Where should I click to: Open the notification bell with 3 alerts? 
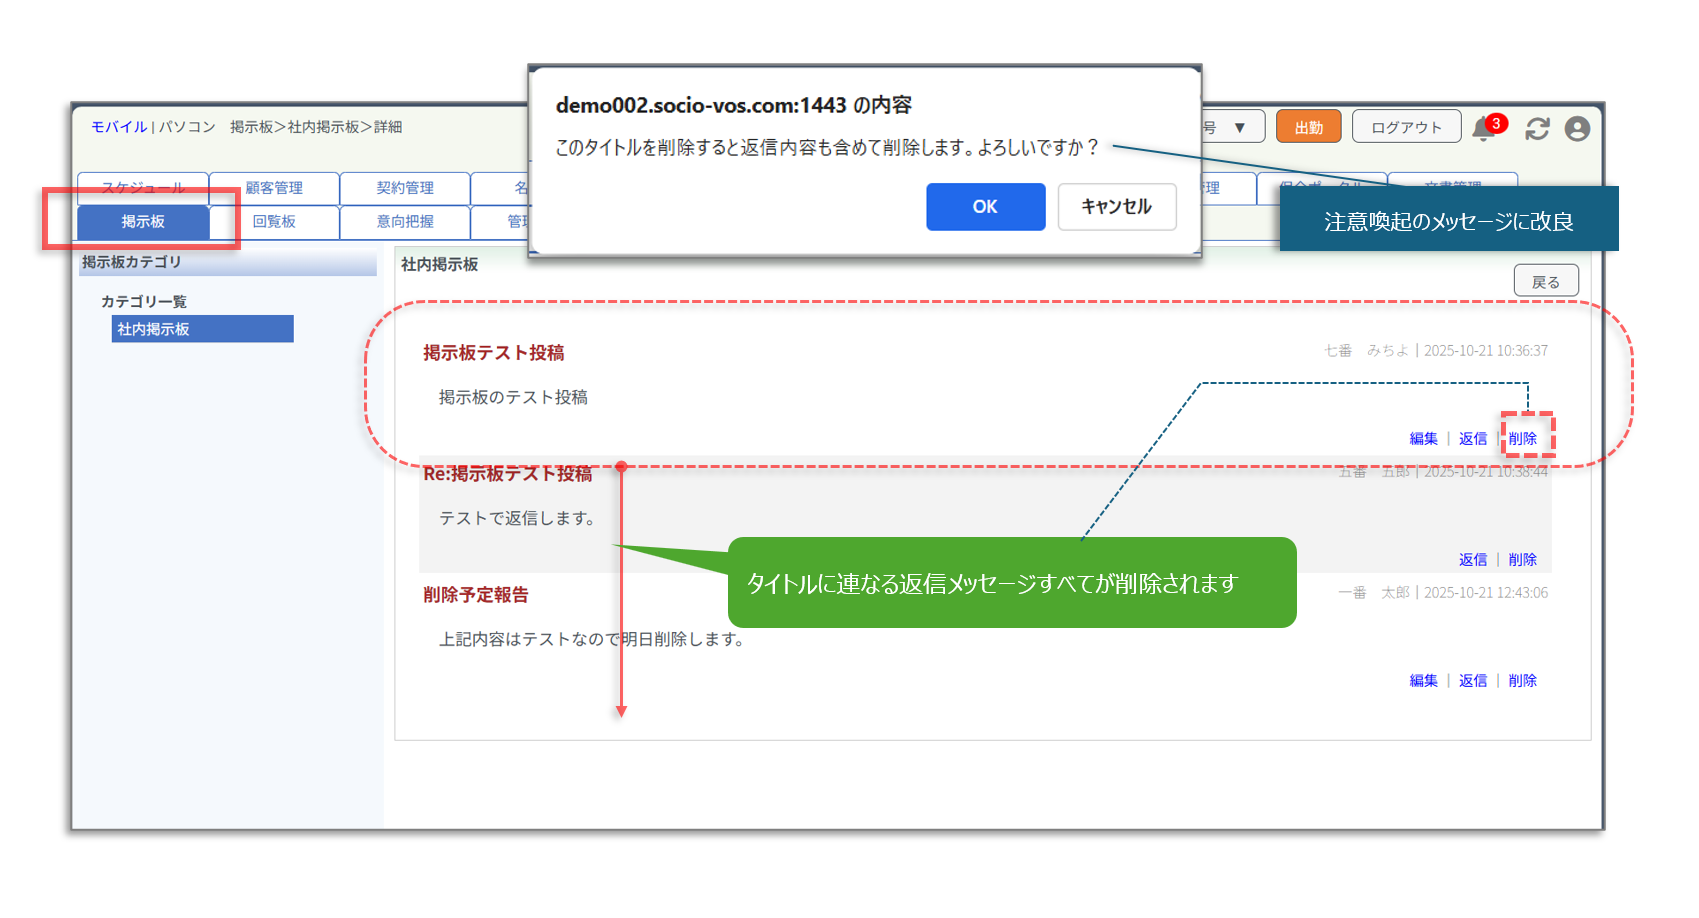pyautogui.click(x=1485, y=129)
